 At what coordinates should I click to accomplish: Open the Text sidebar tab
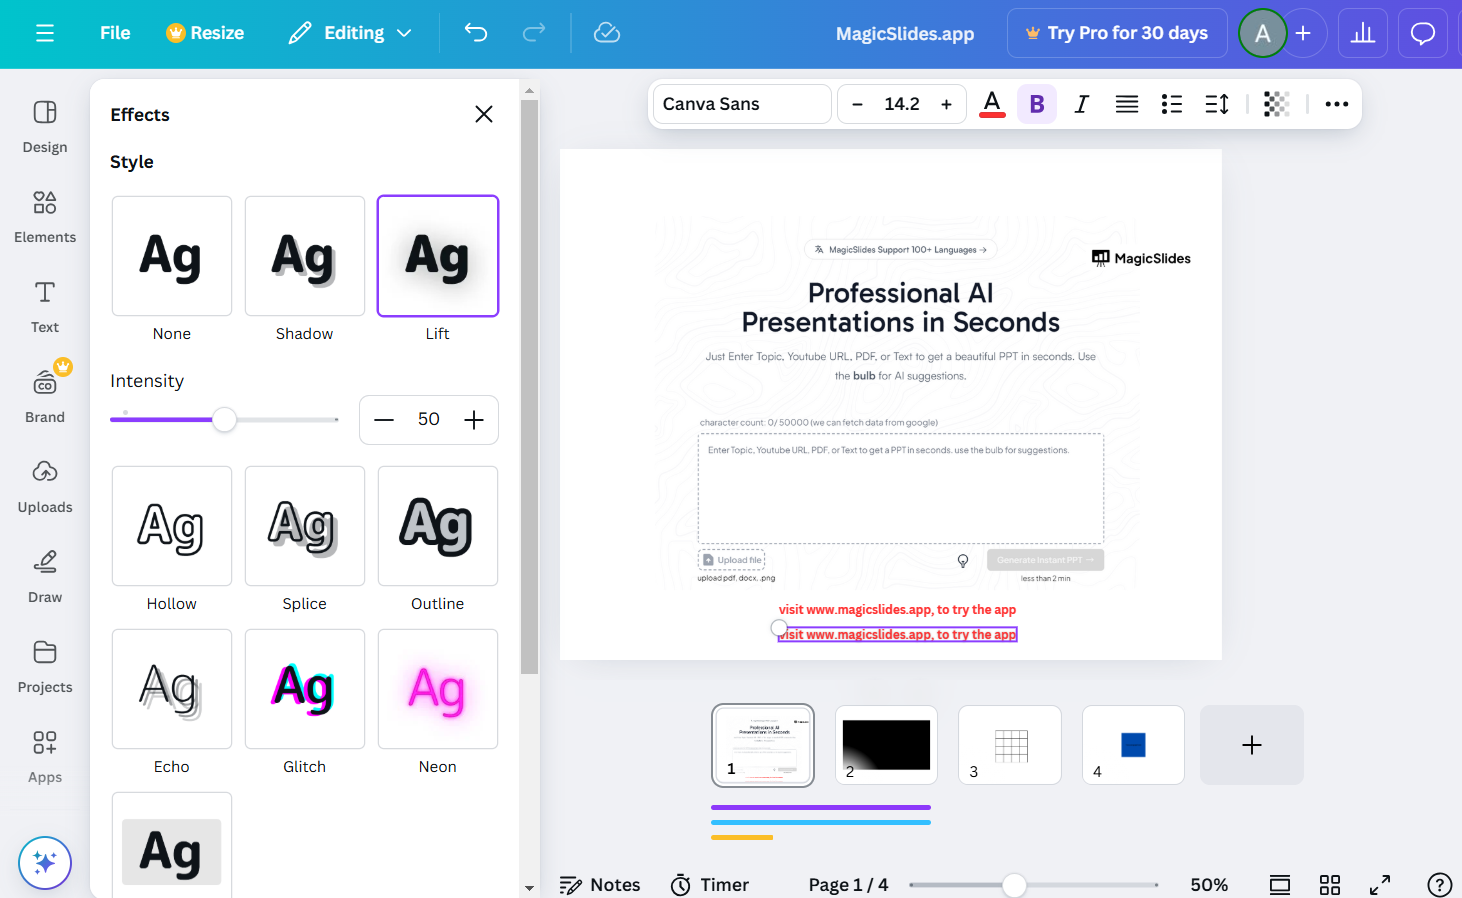coord(45,306)
